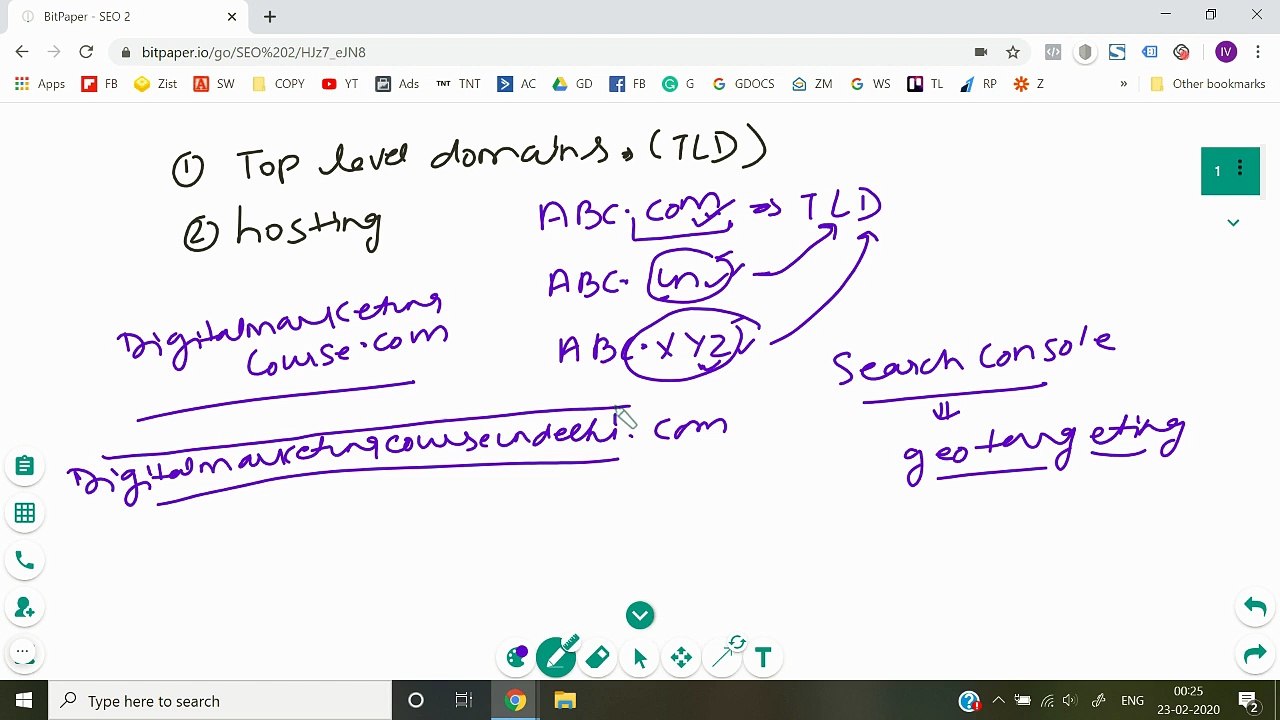Open the clipboard notes panel

click(25, 466)
